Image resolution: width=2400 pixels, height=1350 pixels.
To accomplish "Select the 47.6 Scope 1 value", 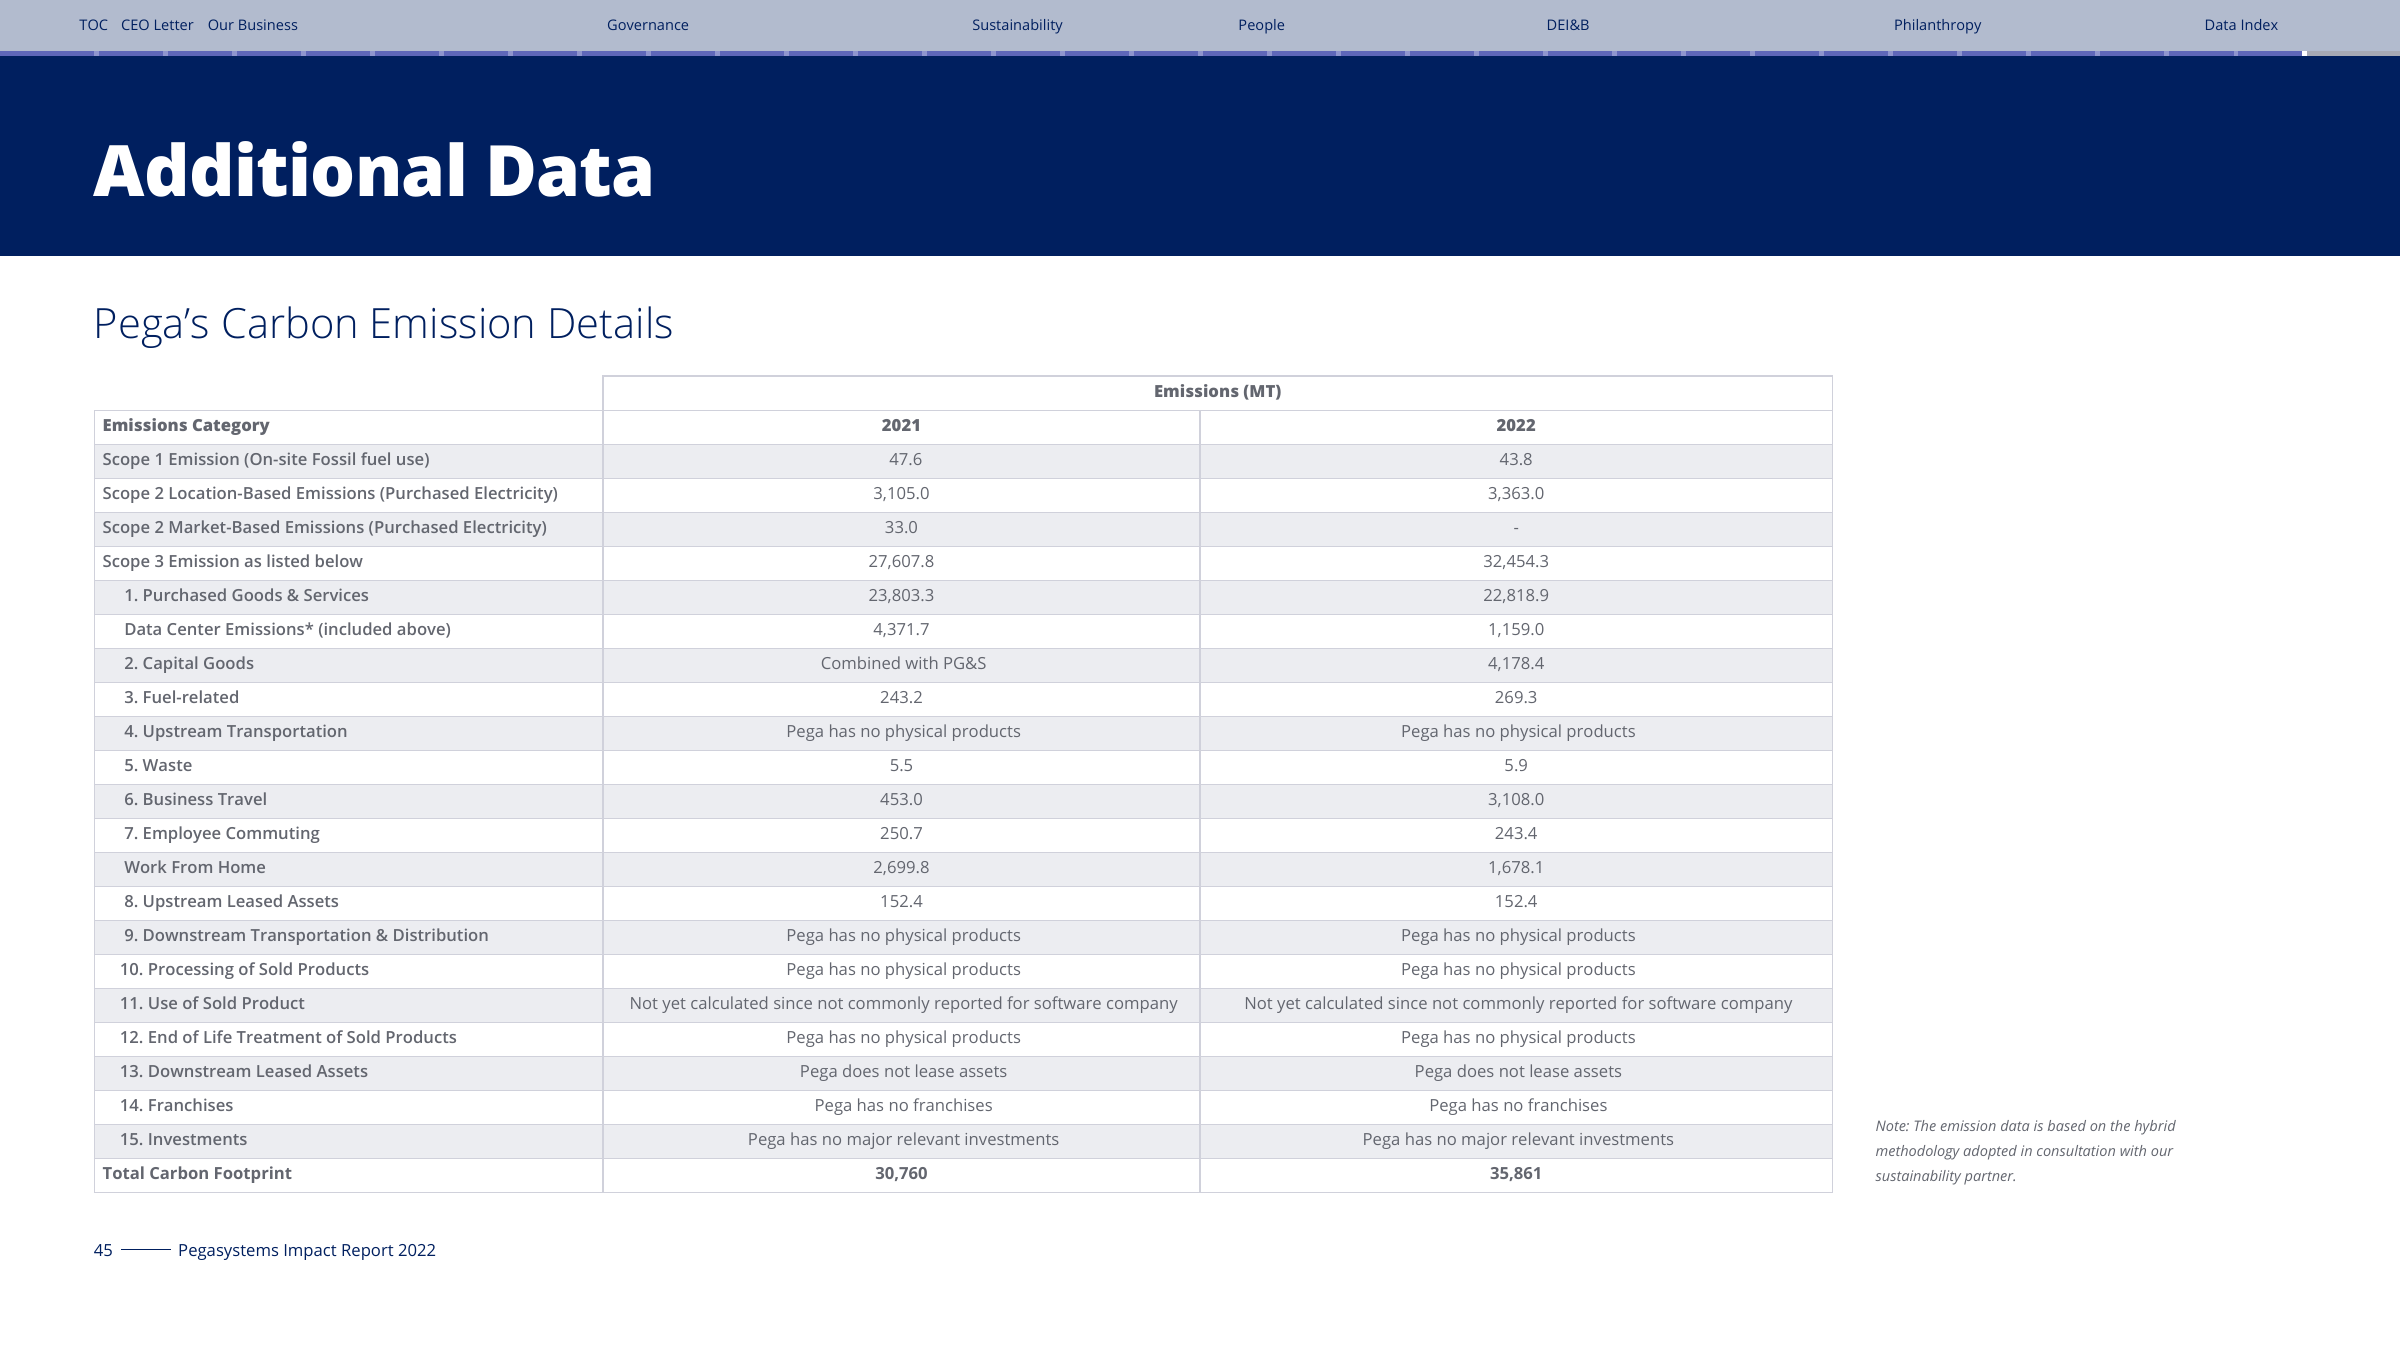I will tap(905, 459).
